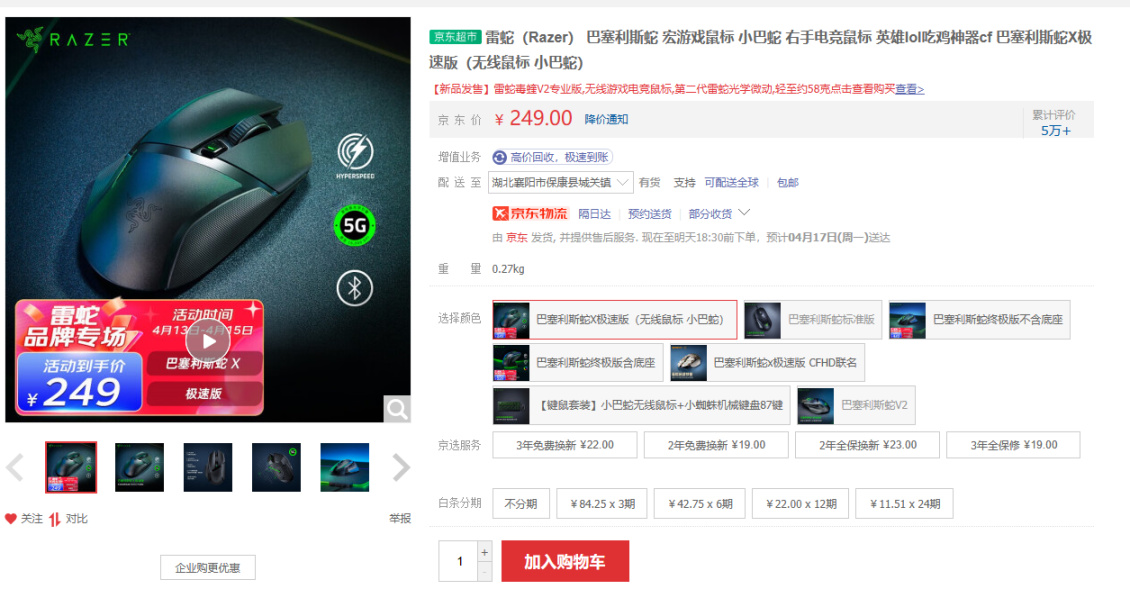The width and height of the screenshot is (1130, 589).
Task: Click the ¥249.00 price text
Action: pos(533,118)
